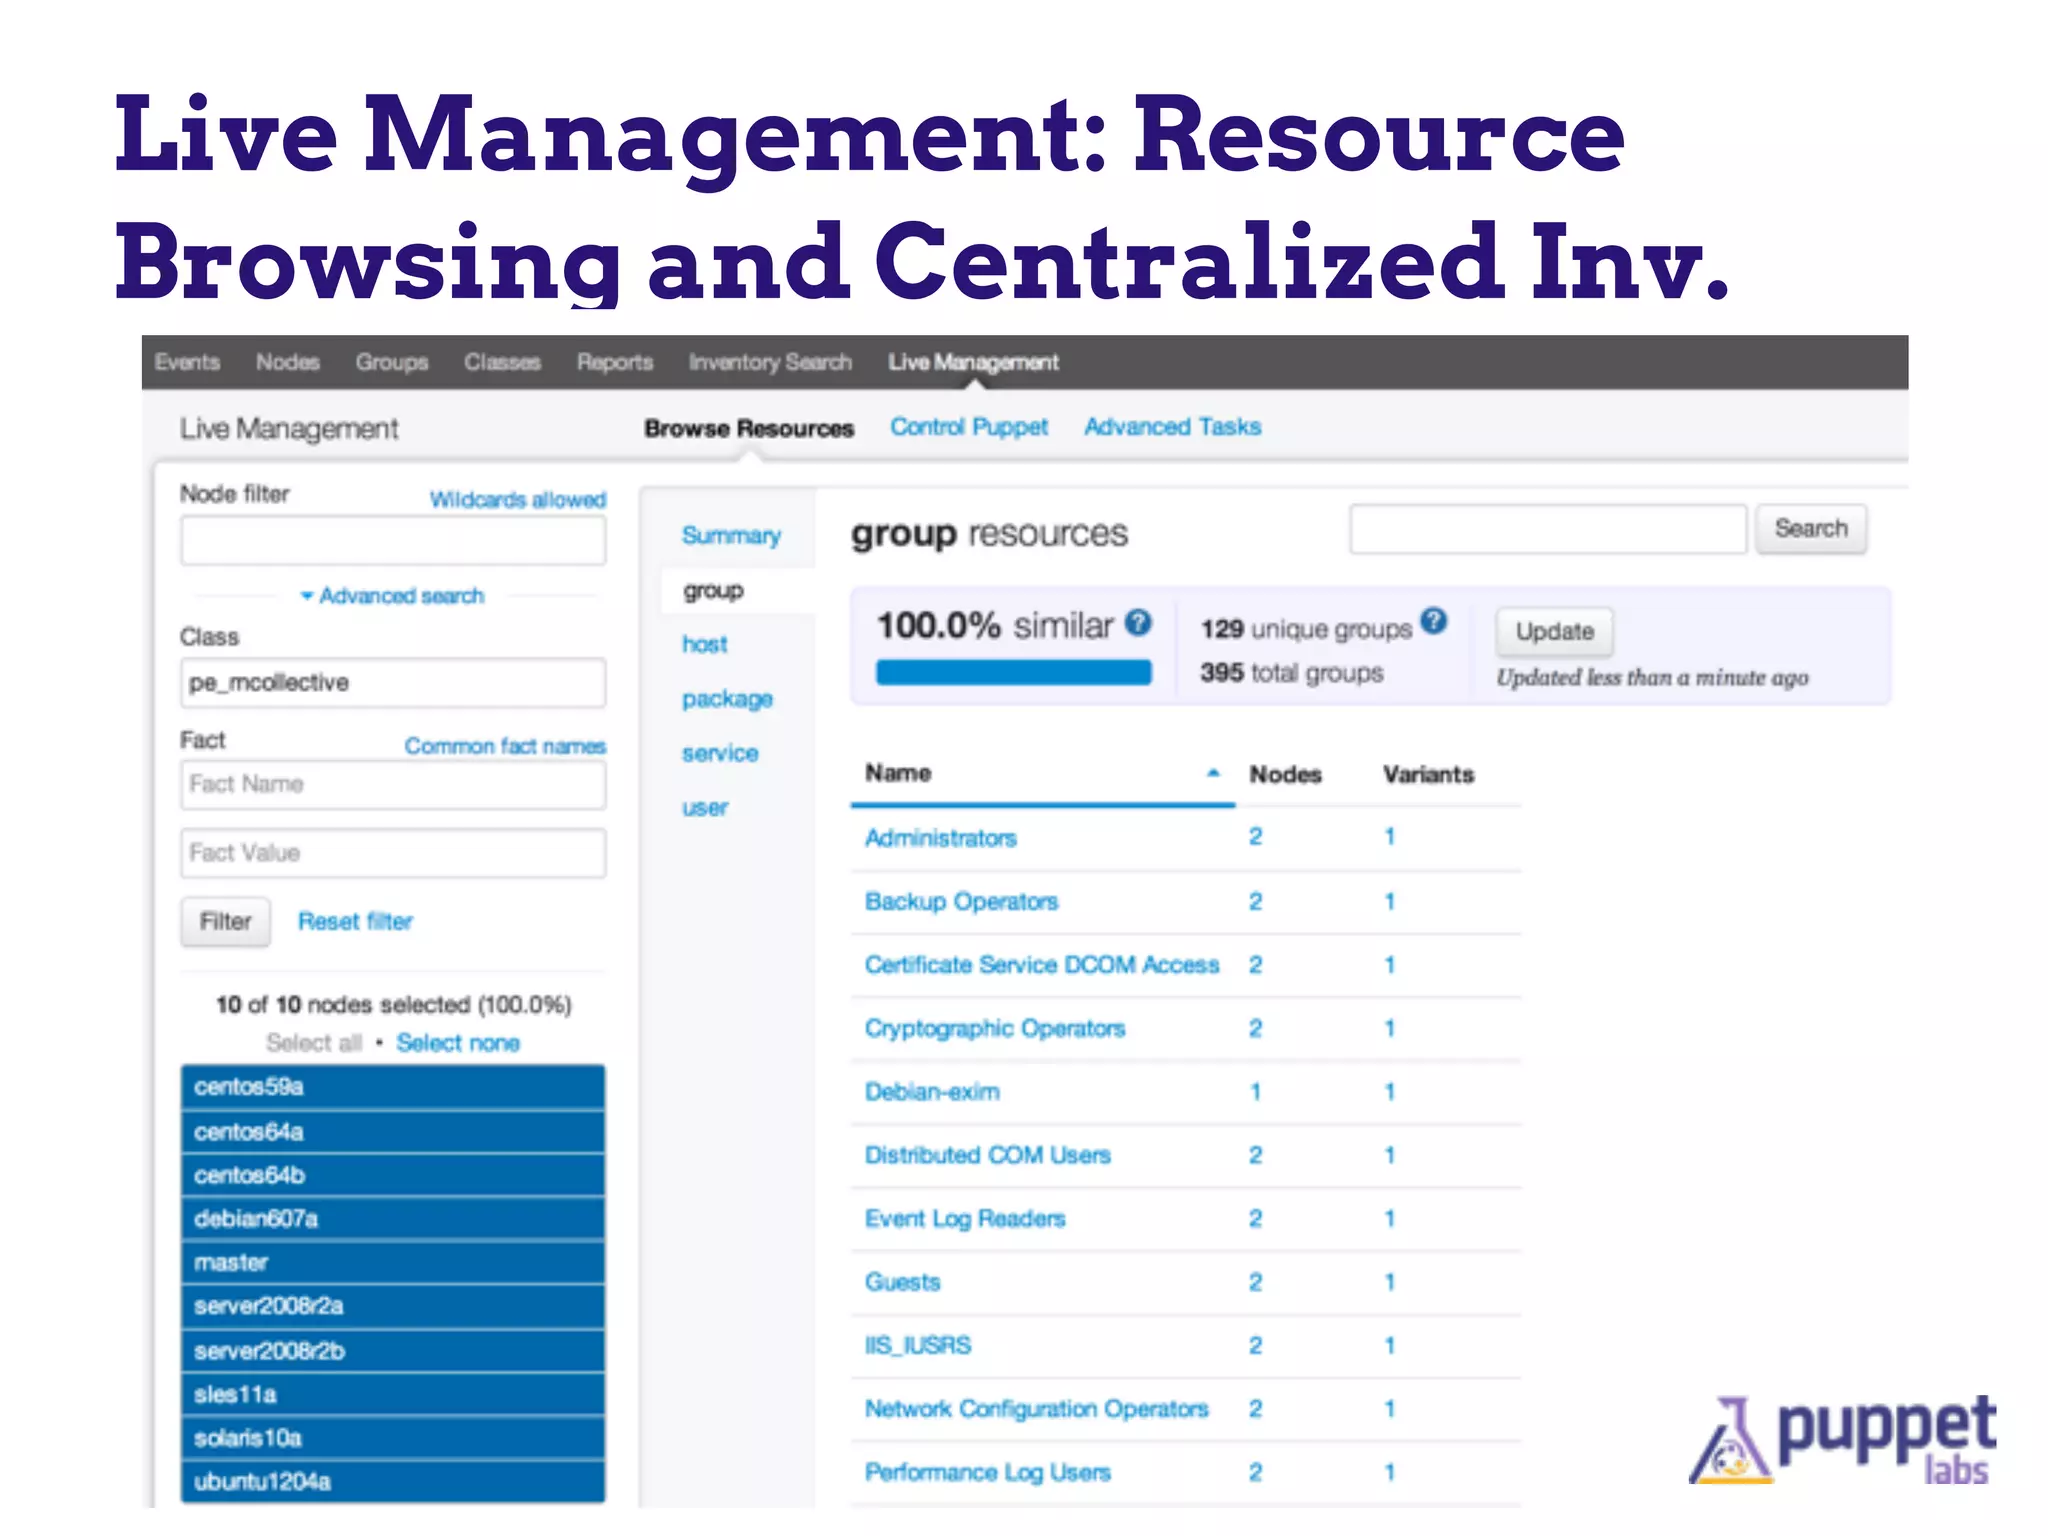This screenshot has height=1536, width=2048.
Task: Select the Live Management top tab
Action: (x=973, y=362)
